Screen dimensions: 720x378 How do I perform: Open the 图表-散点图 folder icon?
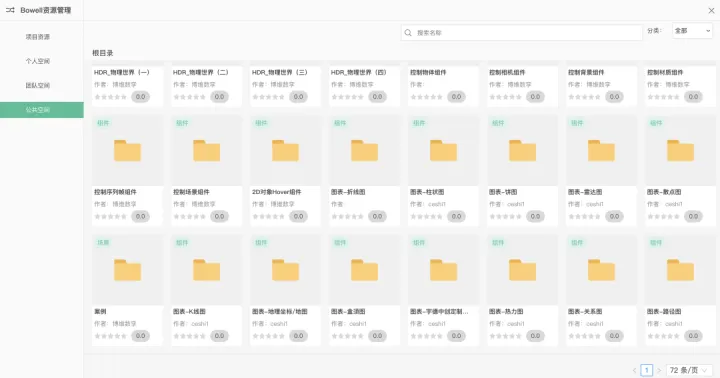point(680,151)
